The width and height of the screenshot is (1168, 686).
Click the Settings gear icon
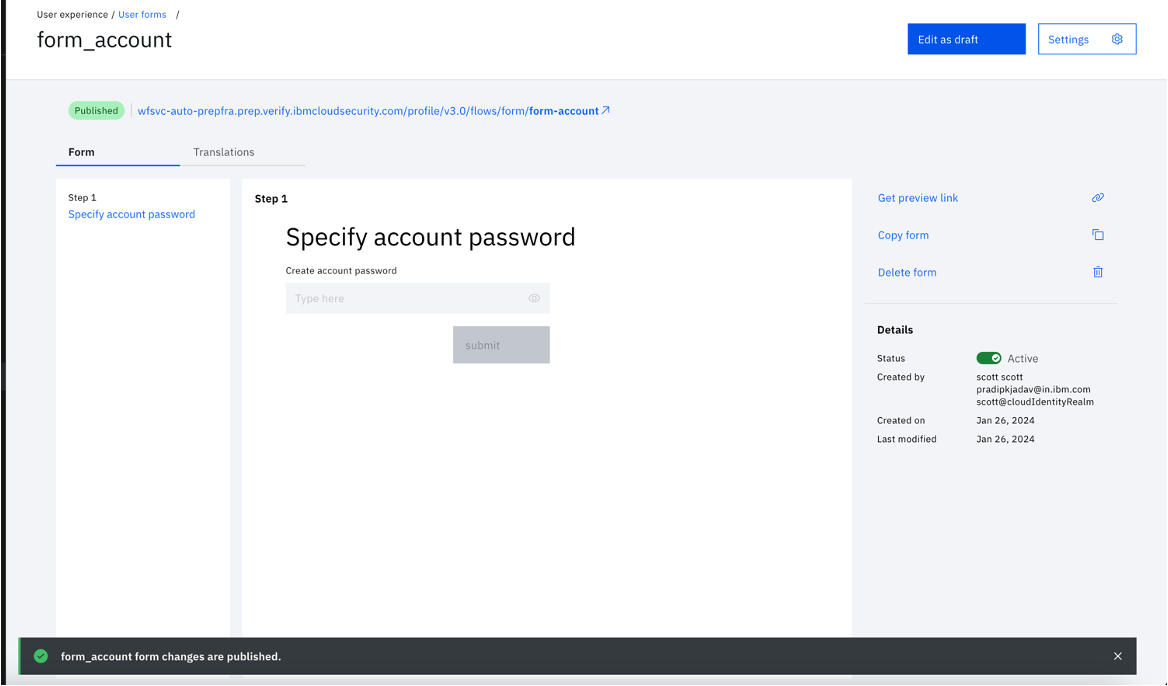click(x=1117, y=39)
